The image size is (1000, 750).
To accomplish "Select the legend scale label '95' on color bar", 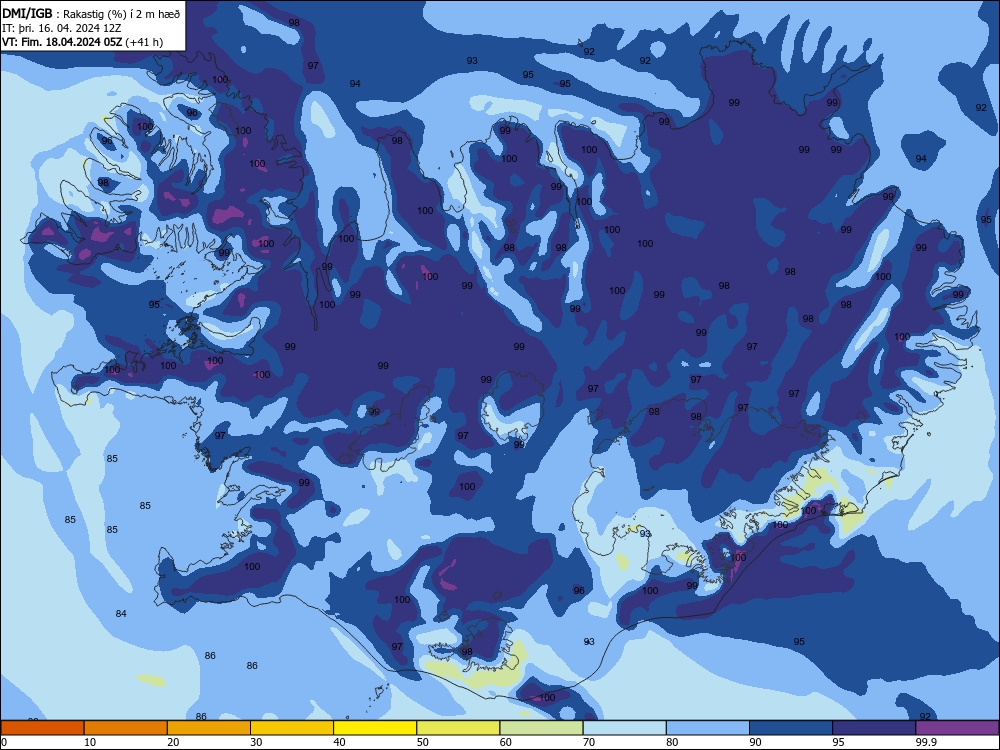I will click(x=839, y=742).
